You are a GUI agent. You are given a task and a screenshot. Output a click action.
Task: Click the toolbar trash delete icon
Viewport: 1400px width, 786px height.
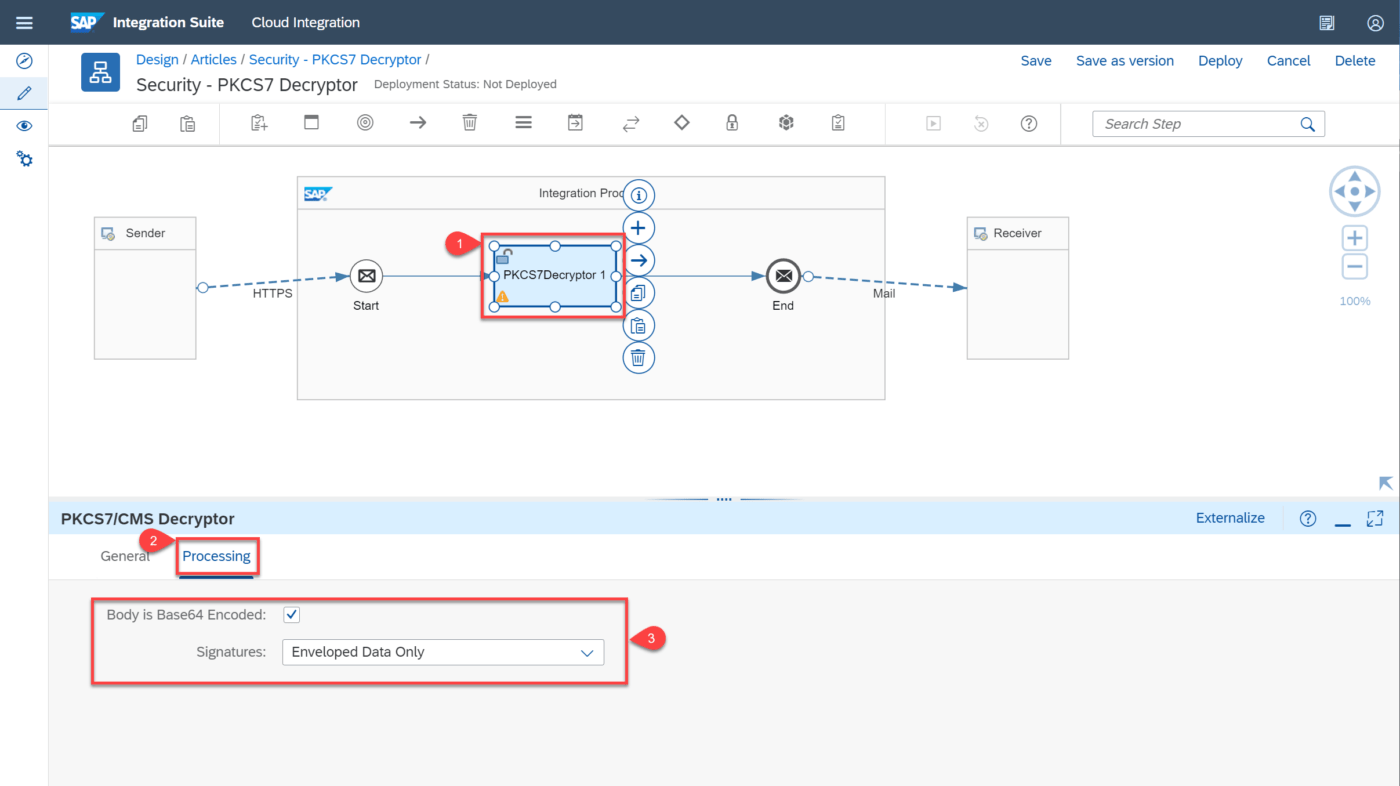point(470,123)
